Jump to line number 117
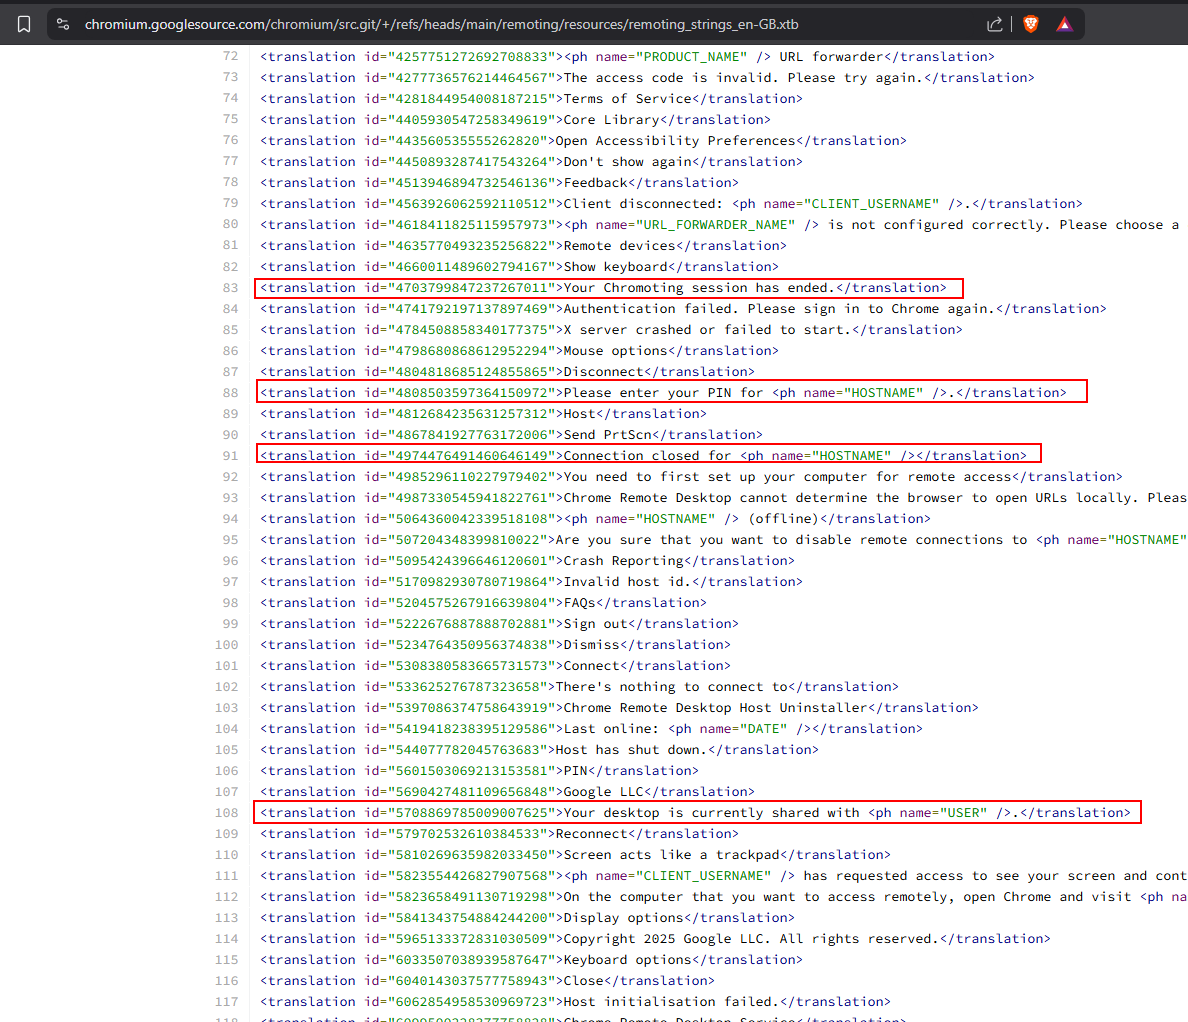Screen dimensions: 1188x1022 click(227, 1002)
